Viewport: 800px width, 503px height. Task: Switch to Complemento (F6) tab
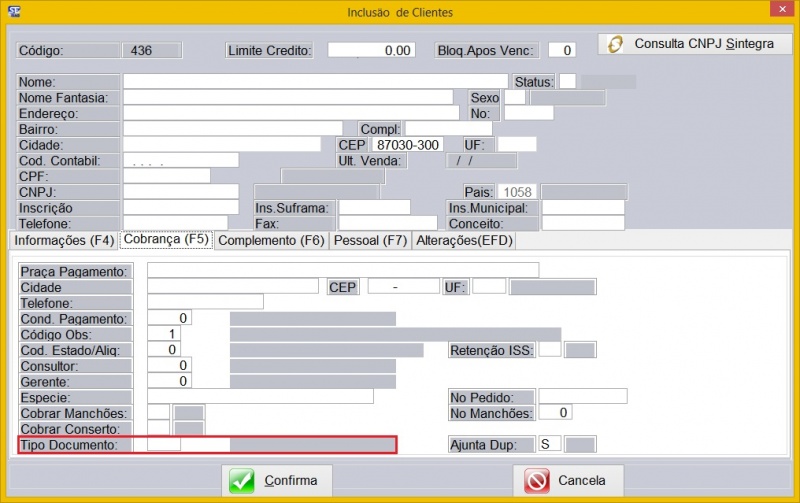tap(271, 240)
